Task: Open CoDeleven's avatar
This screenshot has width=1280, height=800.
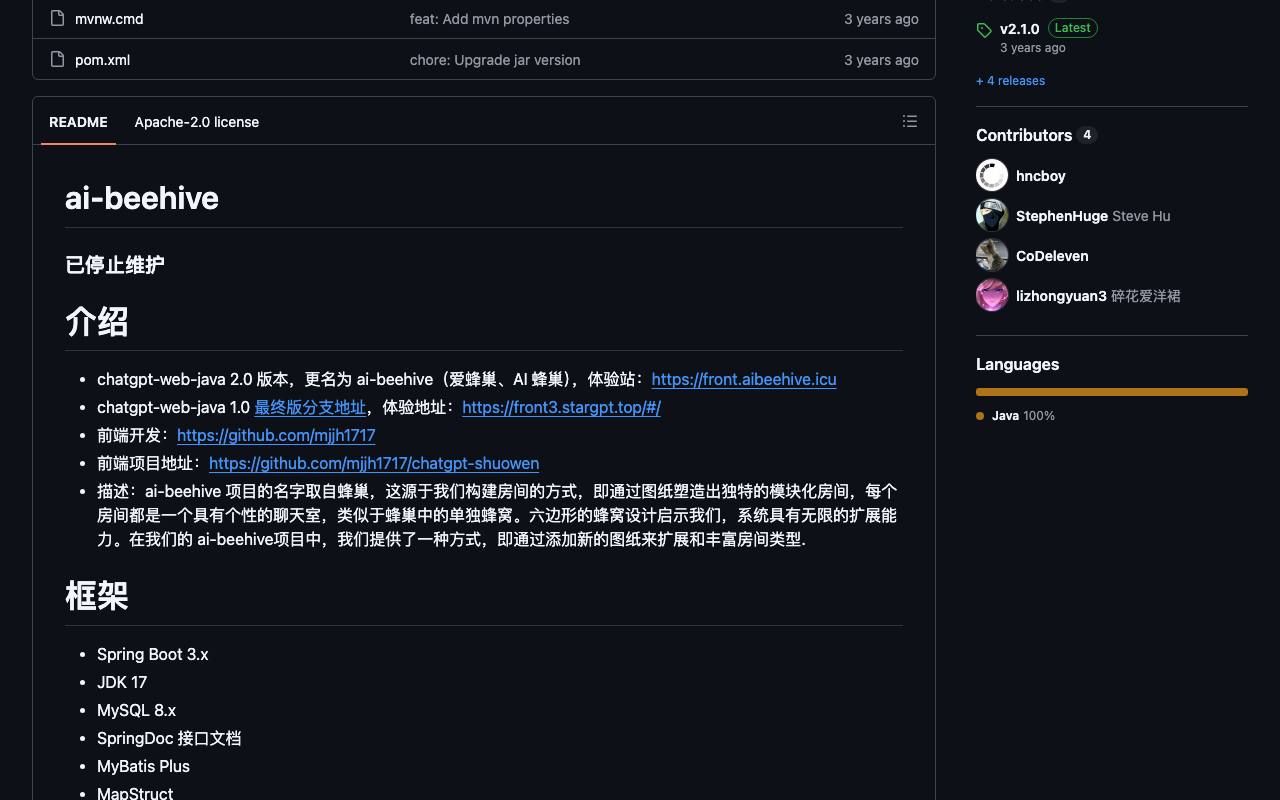Action: pos(992,255)
